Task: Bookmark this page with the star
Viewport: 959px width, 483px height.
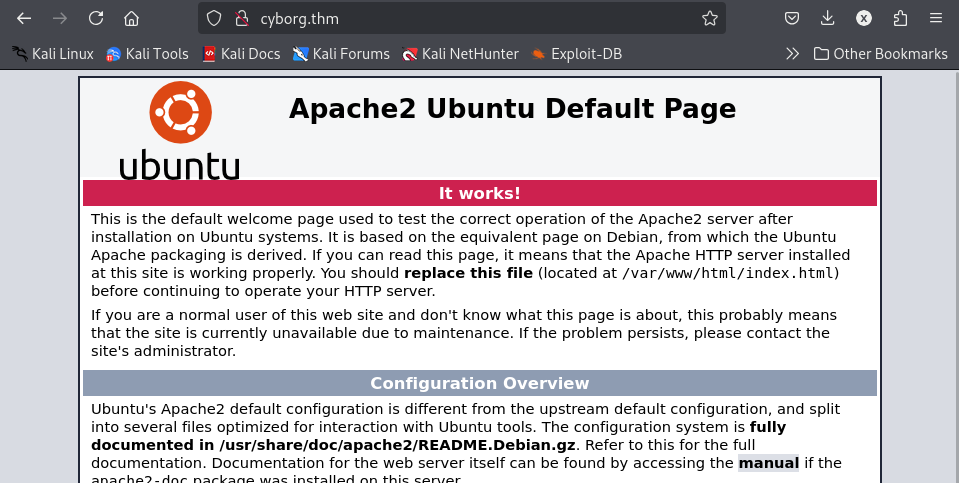Action: [x=709, y=18]
